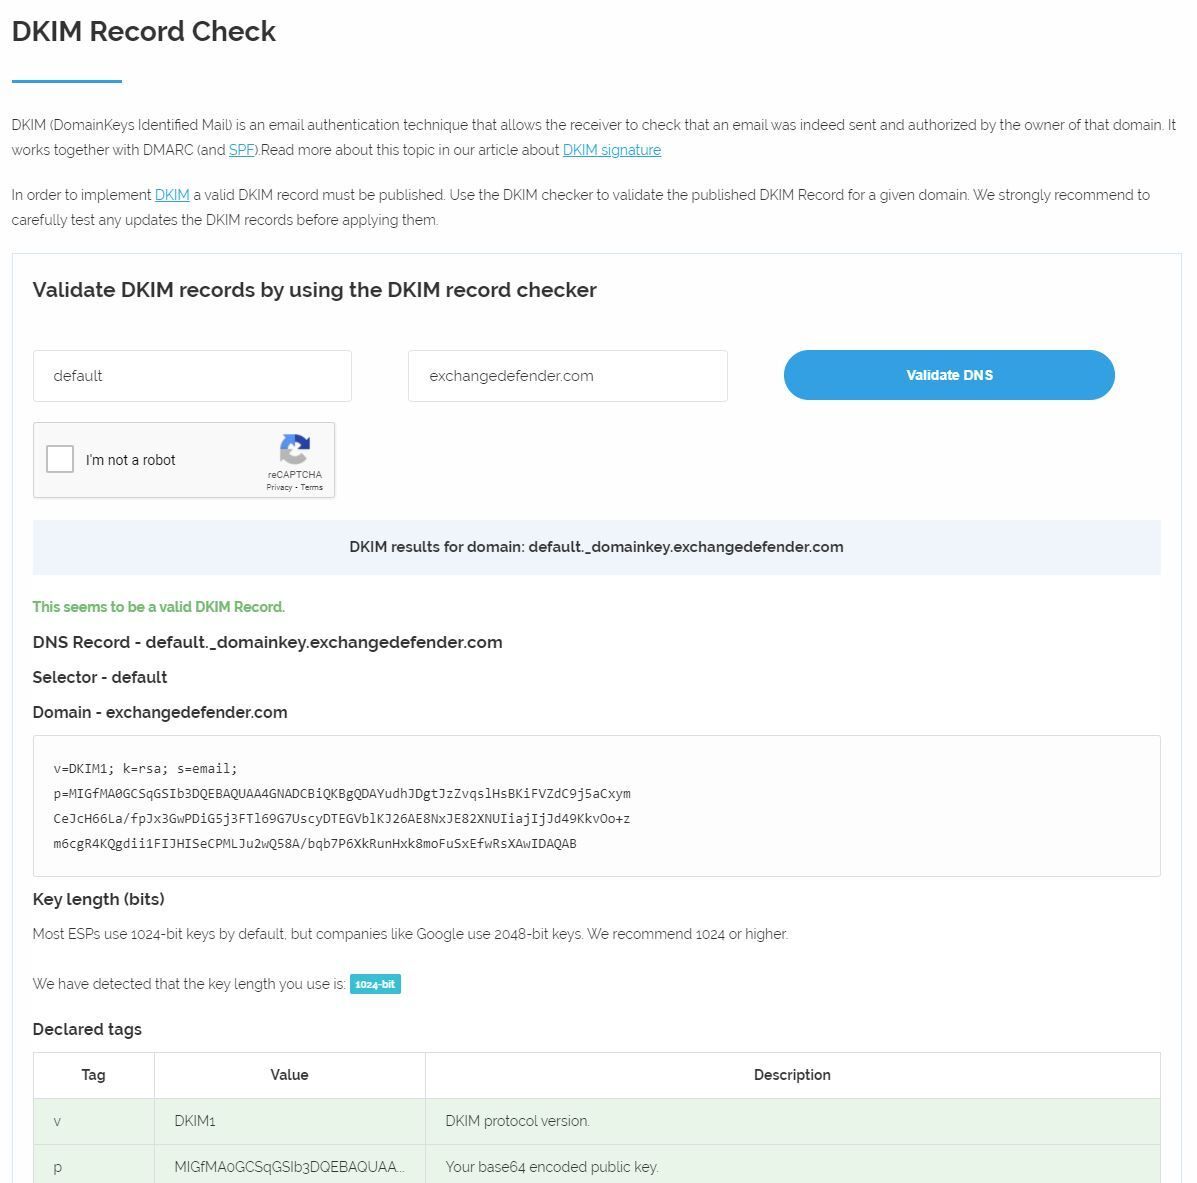Follow the "DKIM signature" article link
This screenshot has width=1197, height=1183.
pos(611,150)
